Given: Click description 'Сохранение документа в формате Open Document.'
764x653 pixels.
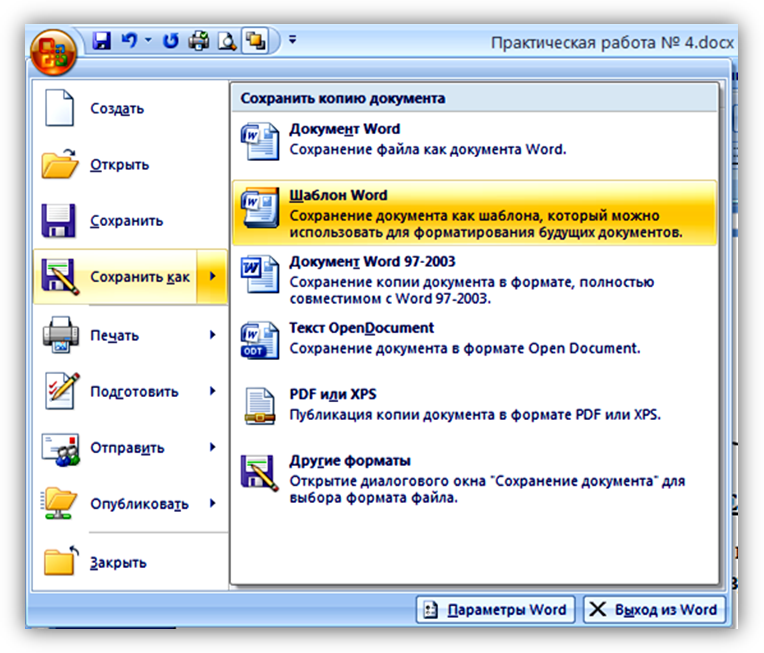Looking at the screenshot, I should 465,348.
